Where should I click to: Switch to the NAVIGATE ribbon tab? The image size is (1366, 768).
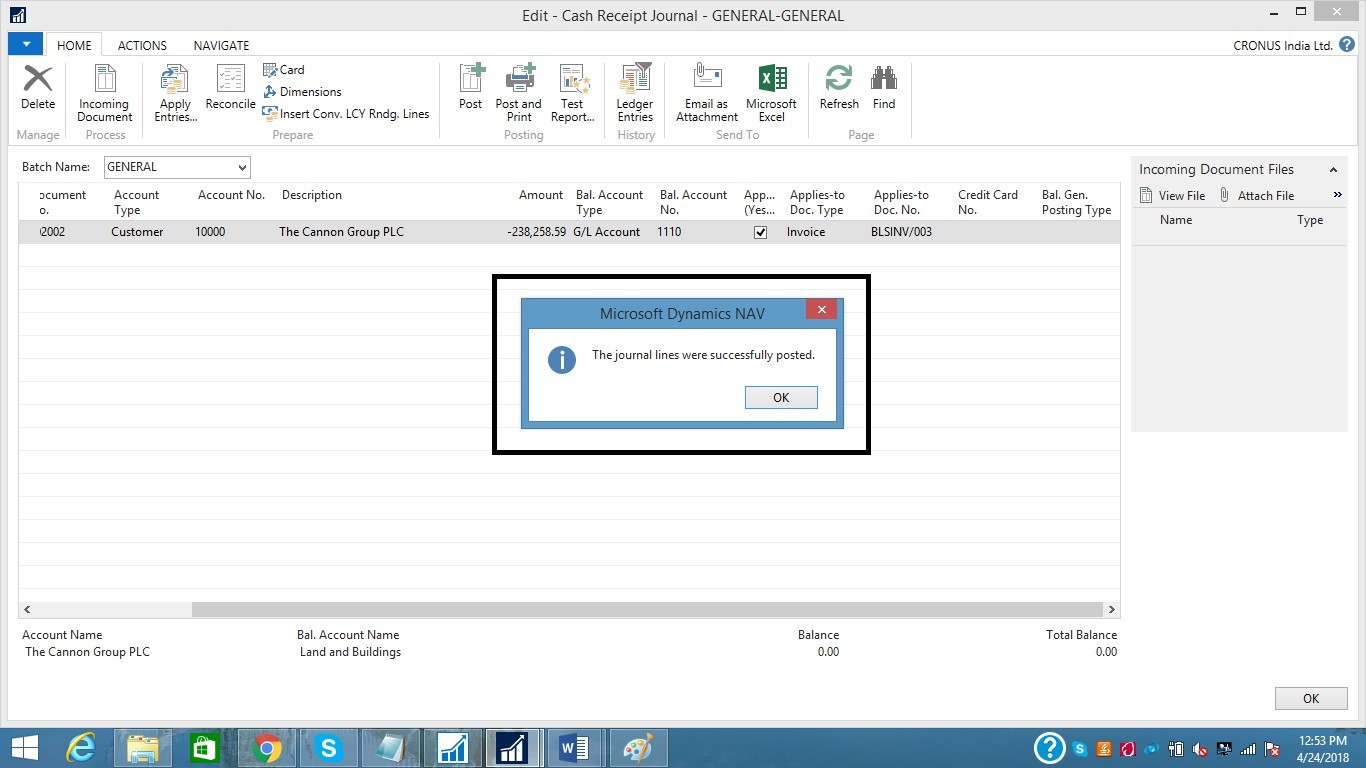click(222, 45)
